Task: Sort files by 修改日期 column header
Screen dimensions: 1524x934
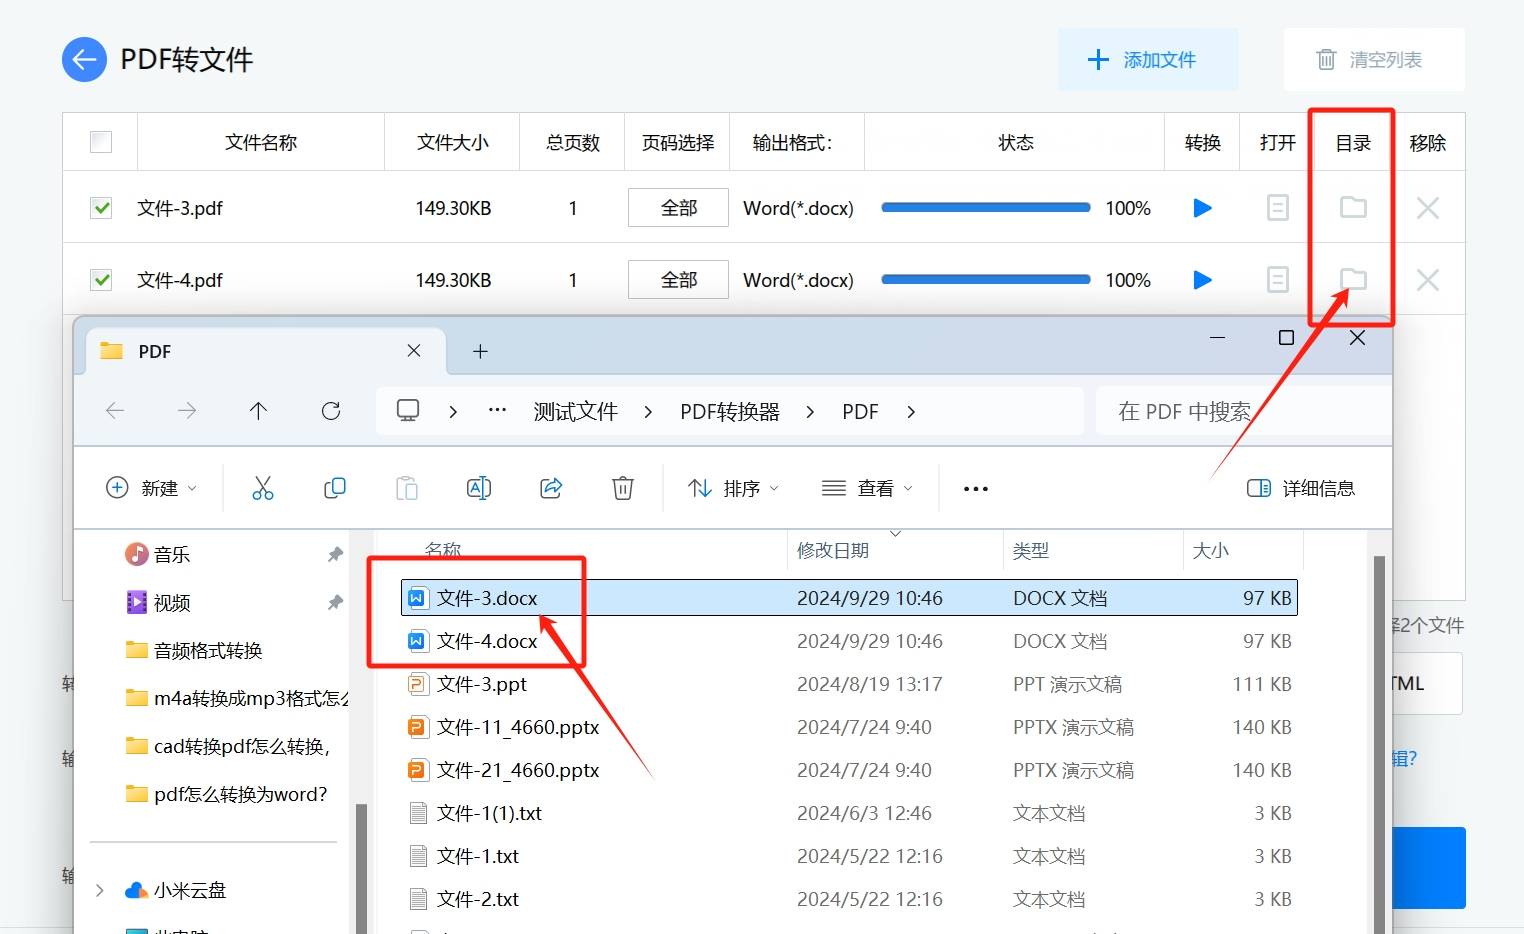Action: tap(833, 550)
